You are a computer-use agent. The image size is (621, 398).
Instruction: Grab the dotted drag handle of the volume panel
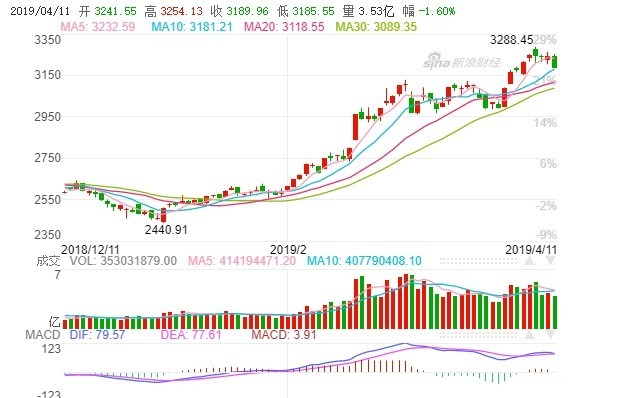[478, 261]
